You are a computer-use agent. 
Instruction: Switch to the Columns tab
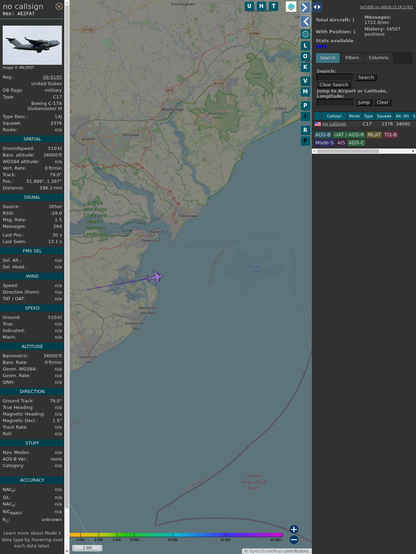pyautogui.click(x=378, y=58)
